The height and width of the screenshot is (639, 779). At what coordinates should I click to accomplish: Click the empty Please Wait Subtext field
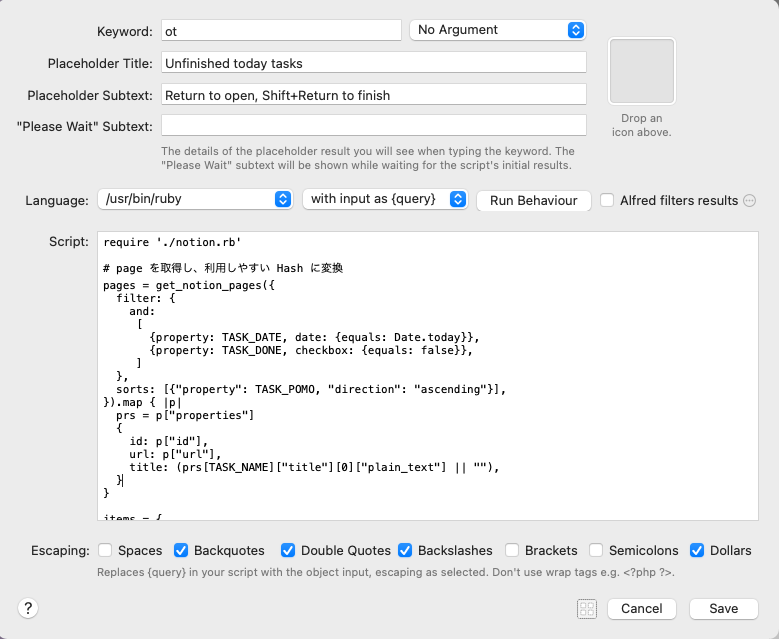tap(374, 126)
